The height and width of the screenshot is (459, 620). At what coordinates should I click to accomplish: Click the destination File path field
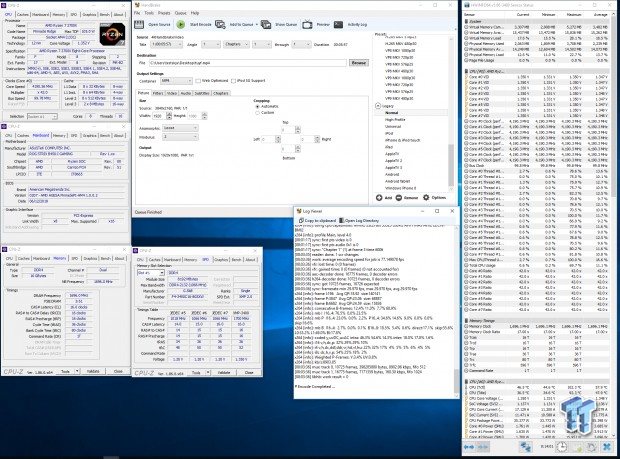[x=248, y=63]
